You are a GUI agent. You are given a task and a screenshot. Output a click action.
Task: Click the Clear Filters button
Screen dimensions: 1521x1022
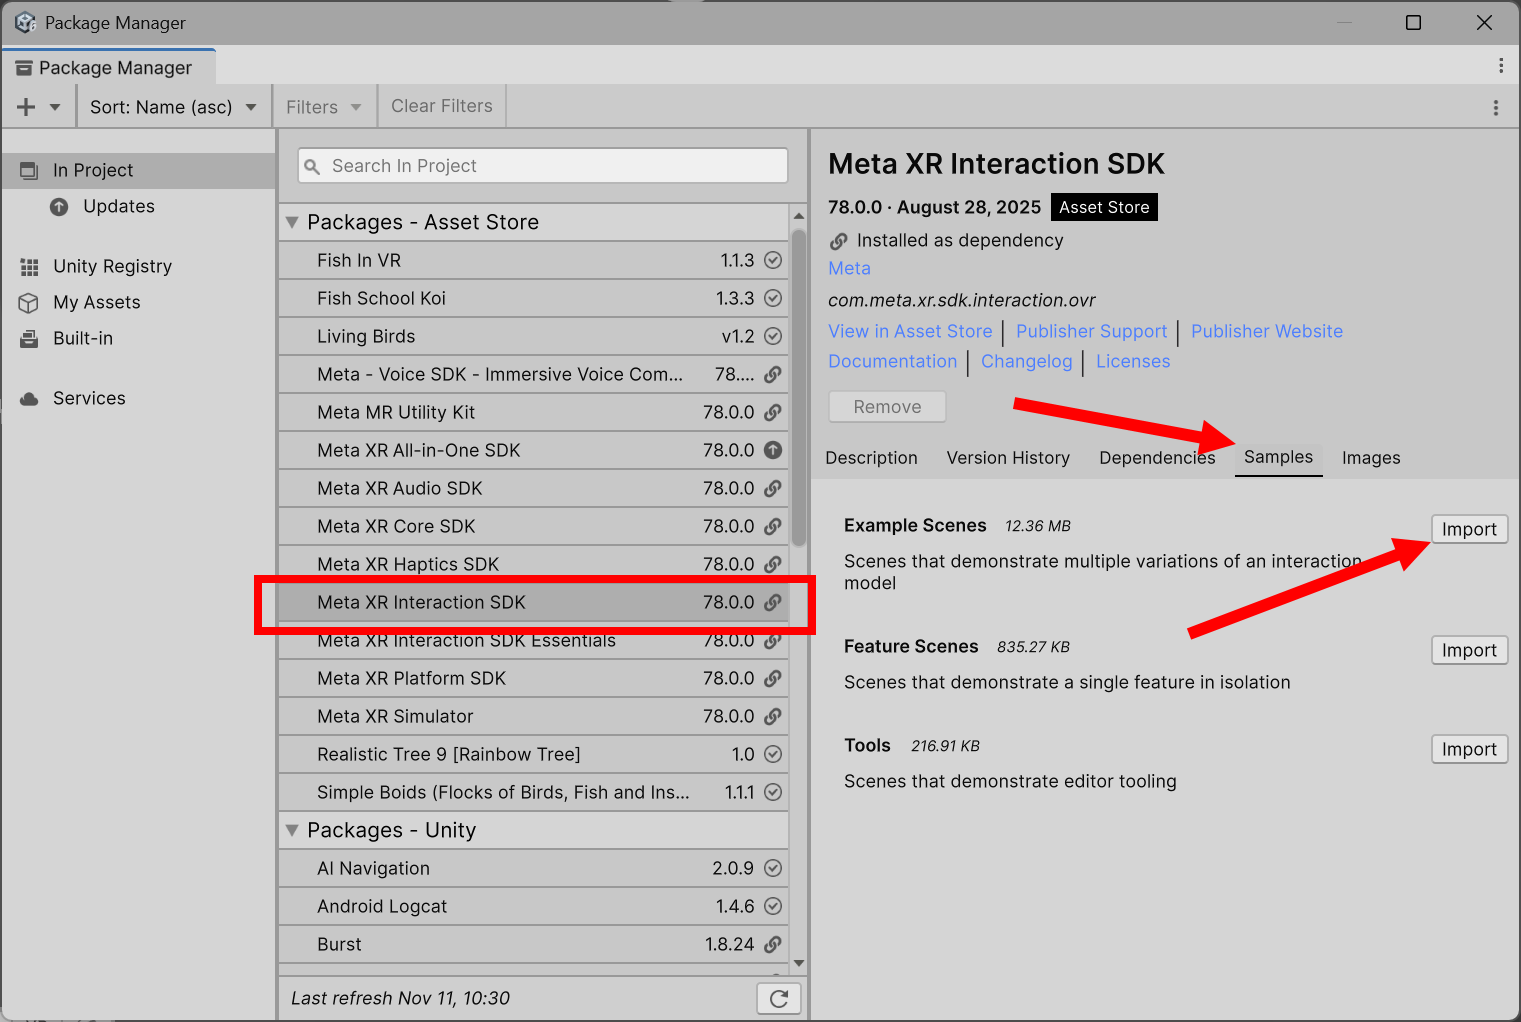click(x=442, y=106)
